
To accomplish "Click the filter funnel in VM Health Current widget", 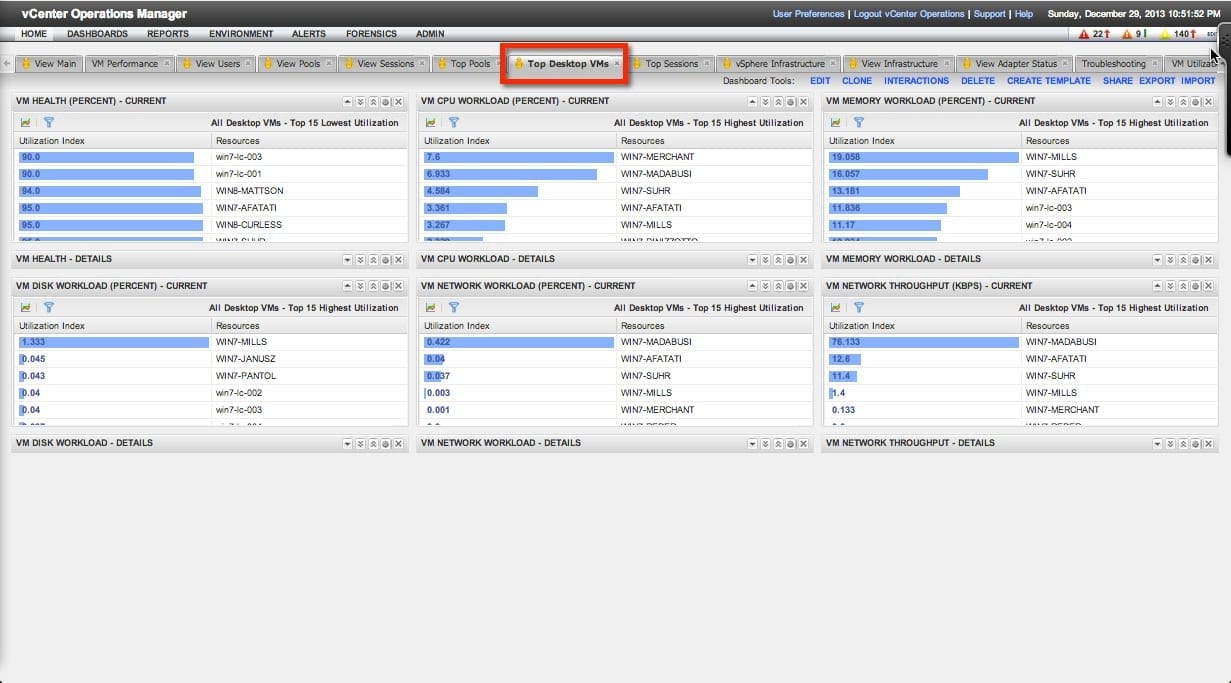I will 48,123.
